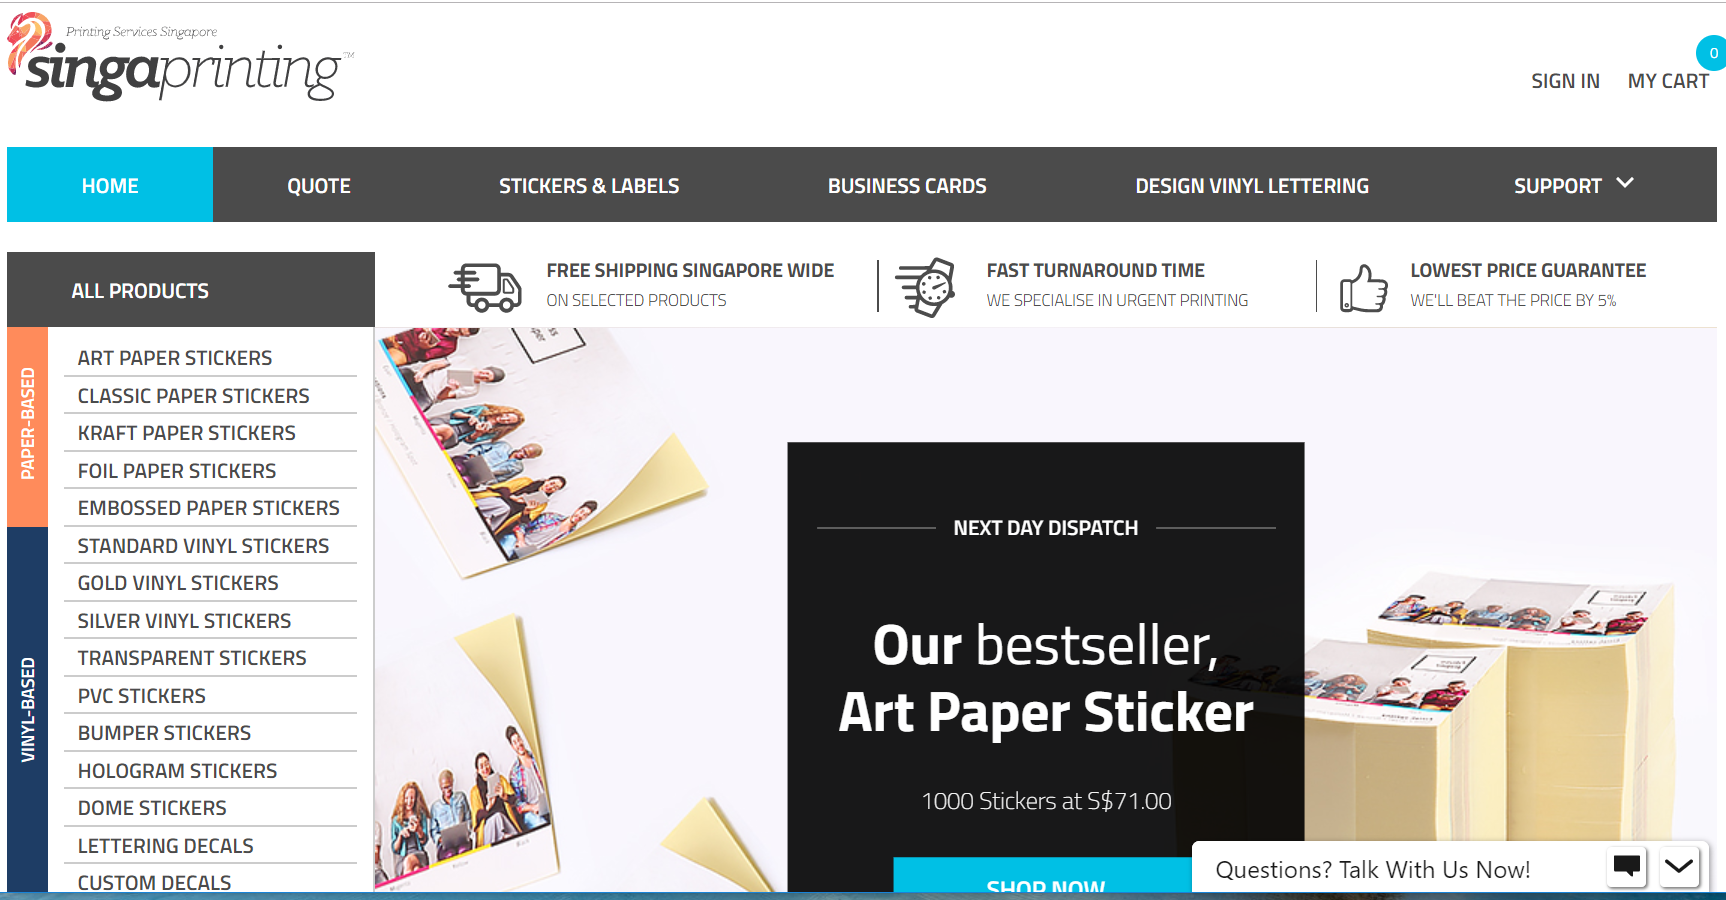Click the fast turnaround stopwatch icon

pyautogui.click(x=925, y=287)
